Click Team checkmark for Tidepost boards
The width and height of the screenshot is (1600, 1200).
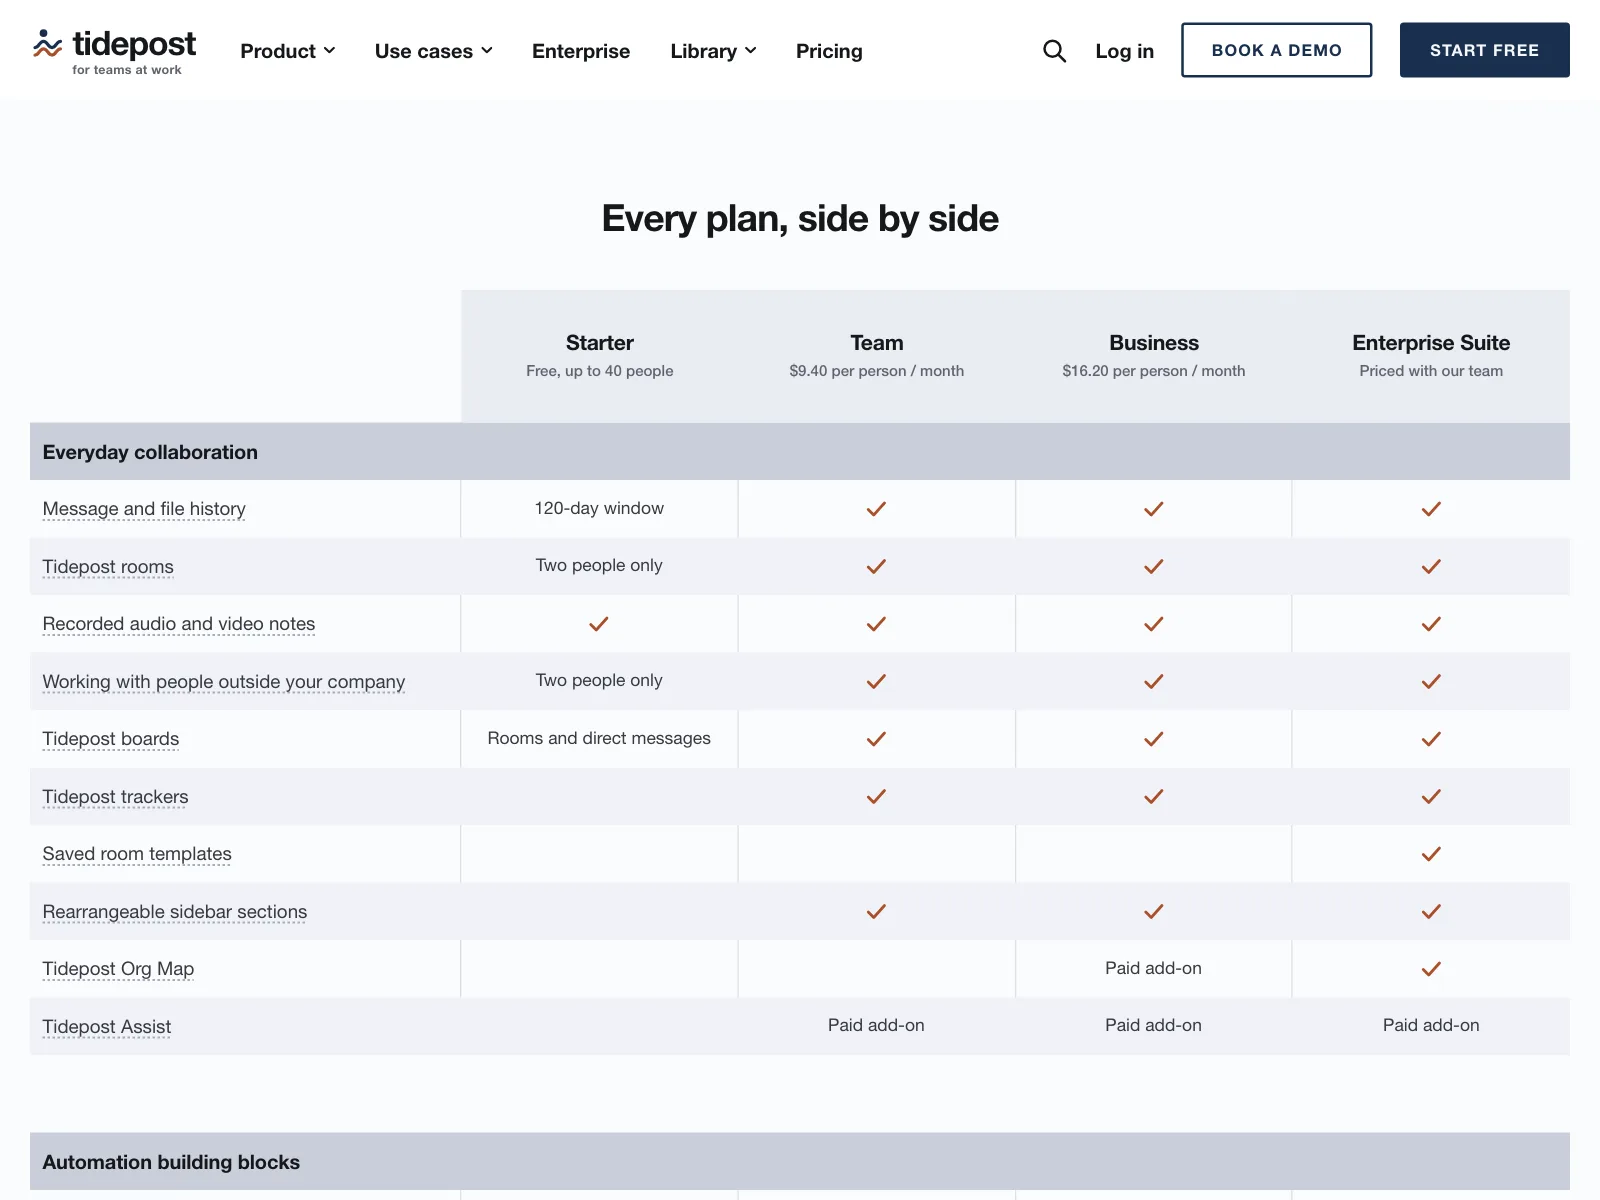coord(876,739)
